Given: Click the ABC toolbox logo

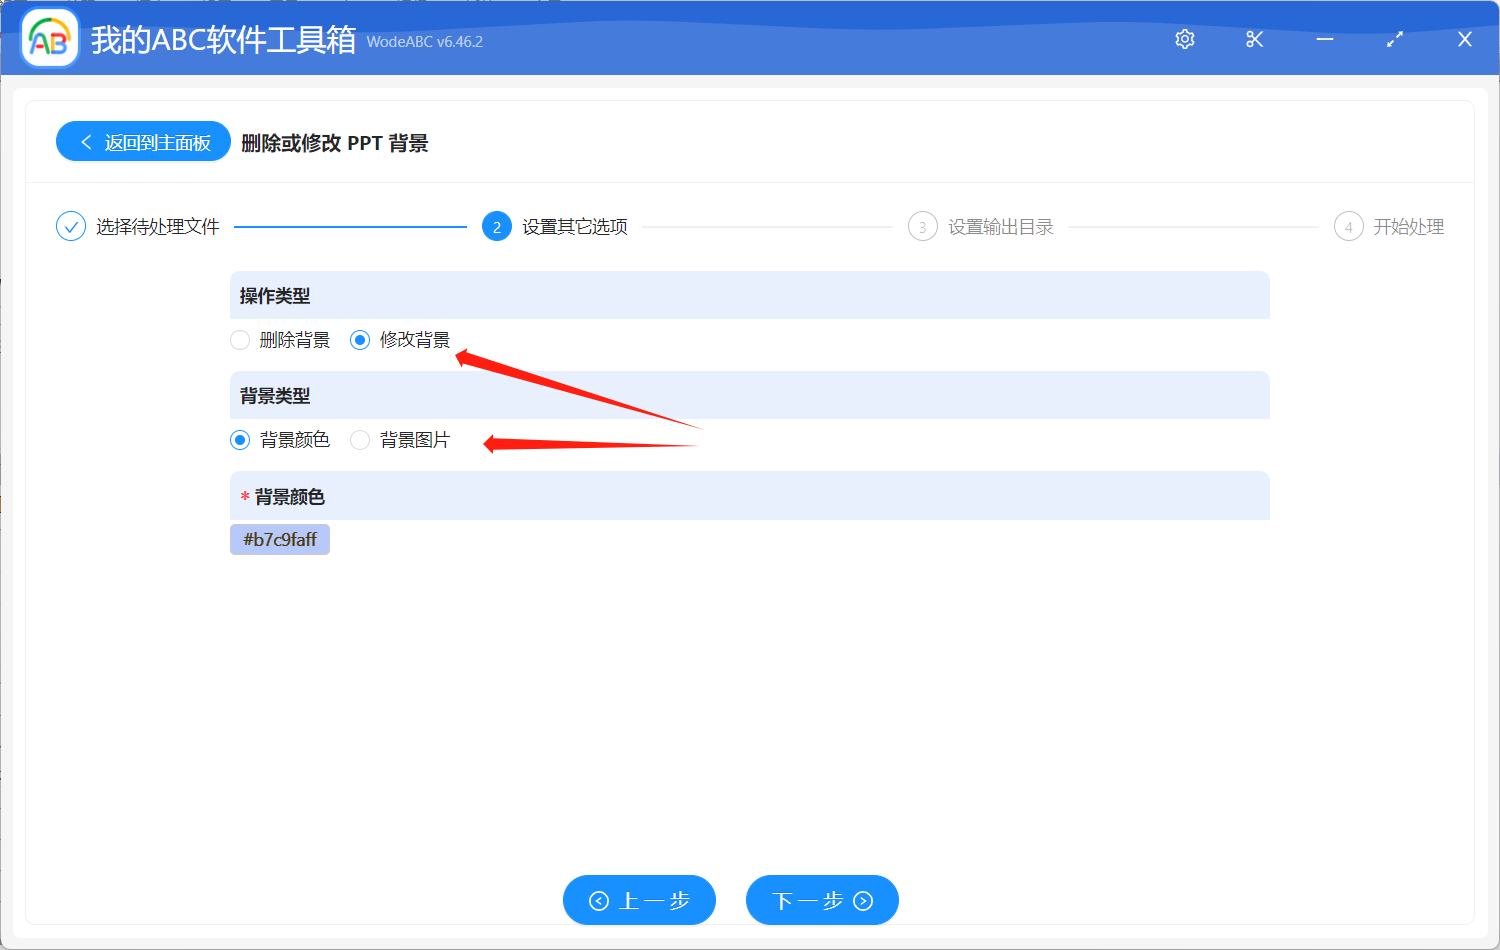Looking at the screenshot, I should pyautogui.click(x=49, y=39).
